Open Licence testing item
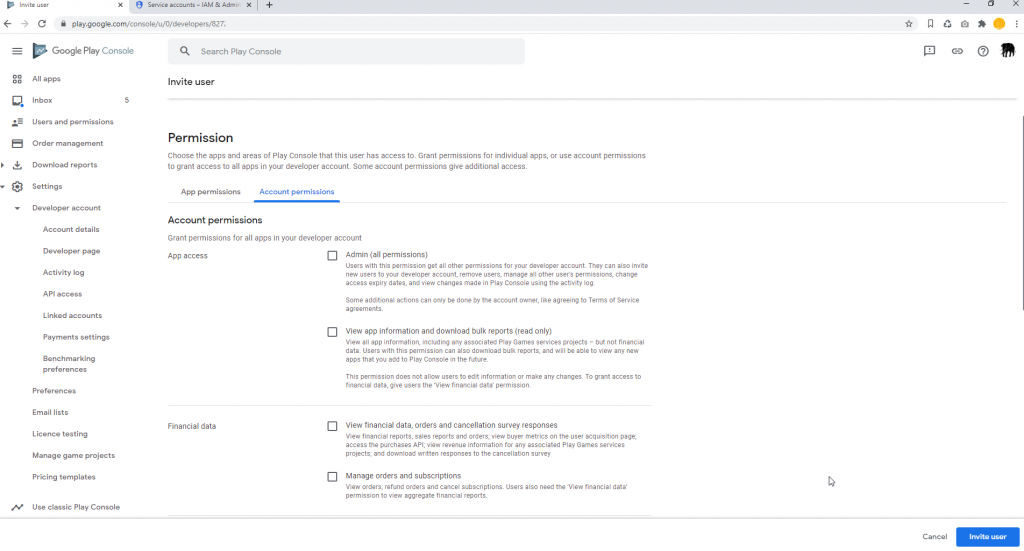Viewport: 1024px width, 551px height. (x=59, y=434)
